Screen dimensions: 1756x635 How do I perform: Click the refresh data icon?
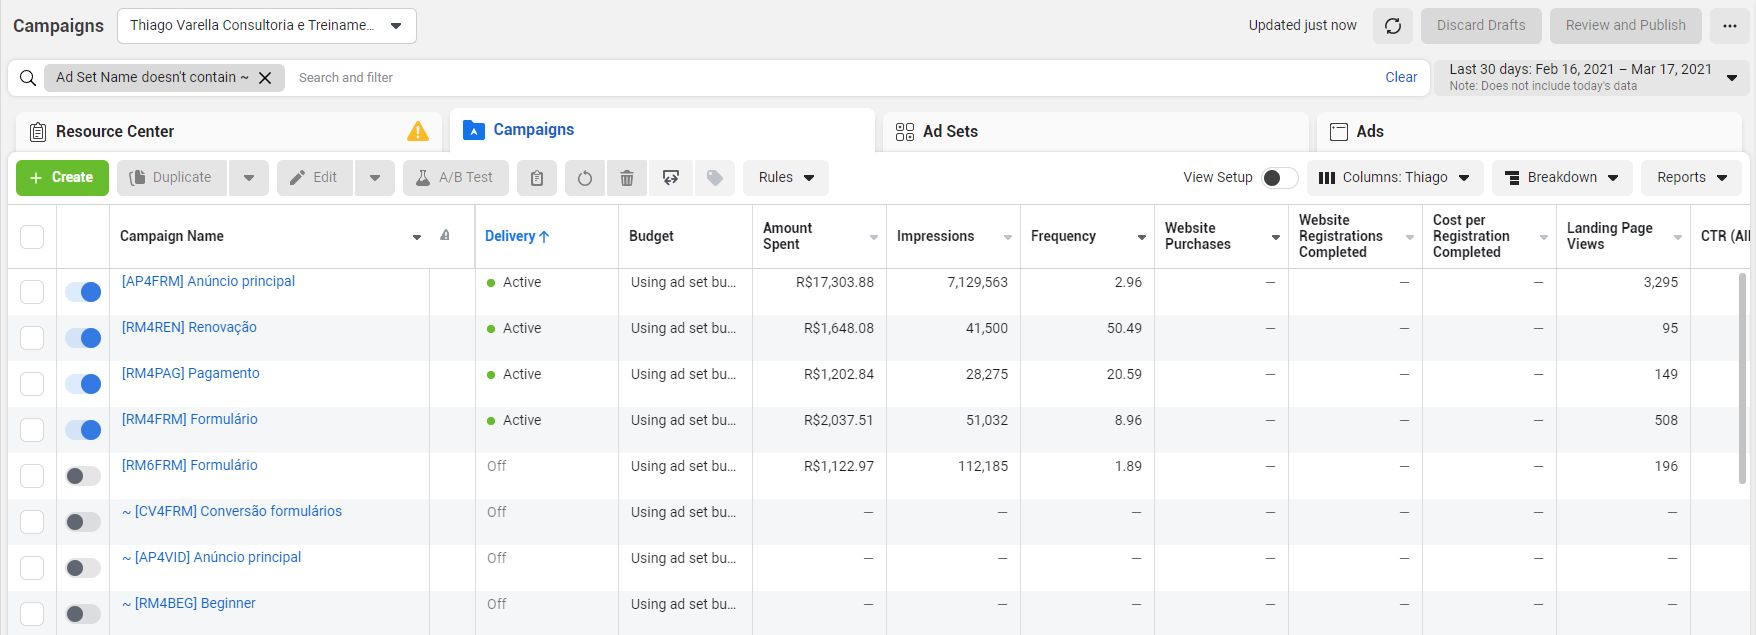(x=1392, y=26)
